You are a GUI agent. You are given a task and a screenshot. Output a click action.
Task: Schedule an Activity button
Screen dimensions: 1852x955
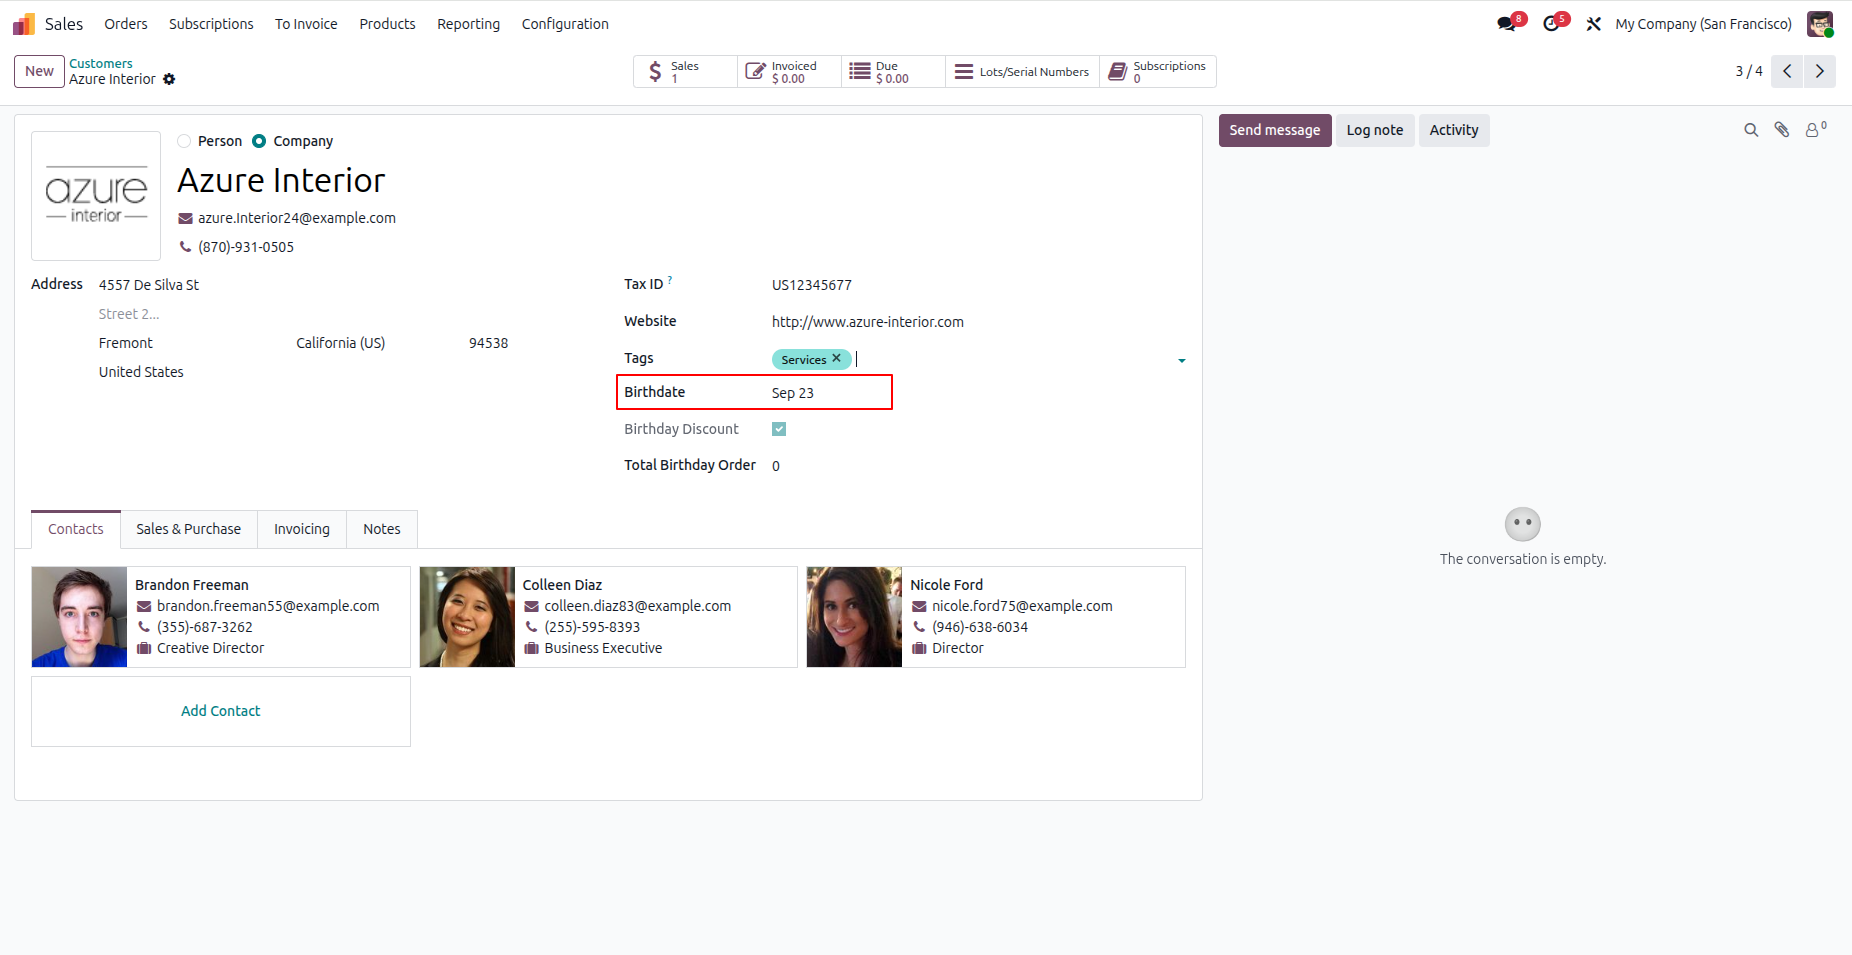point(1454,130)
